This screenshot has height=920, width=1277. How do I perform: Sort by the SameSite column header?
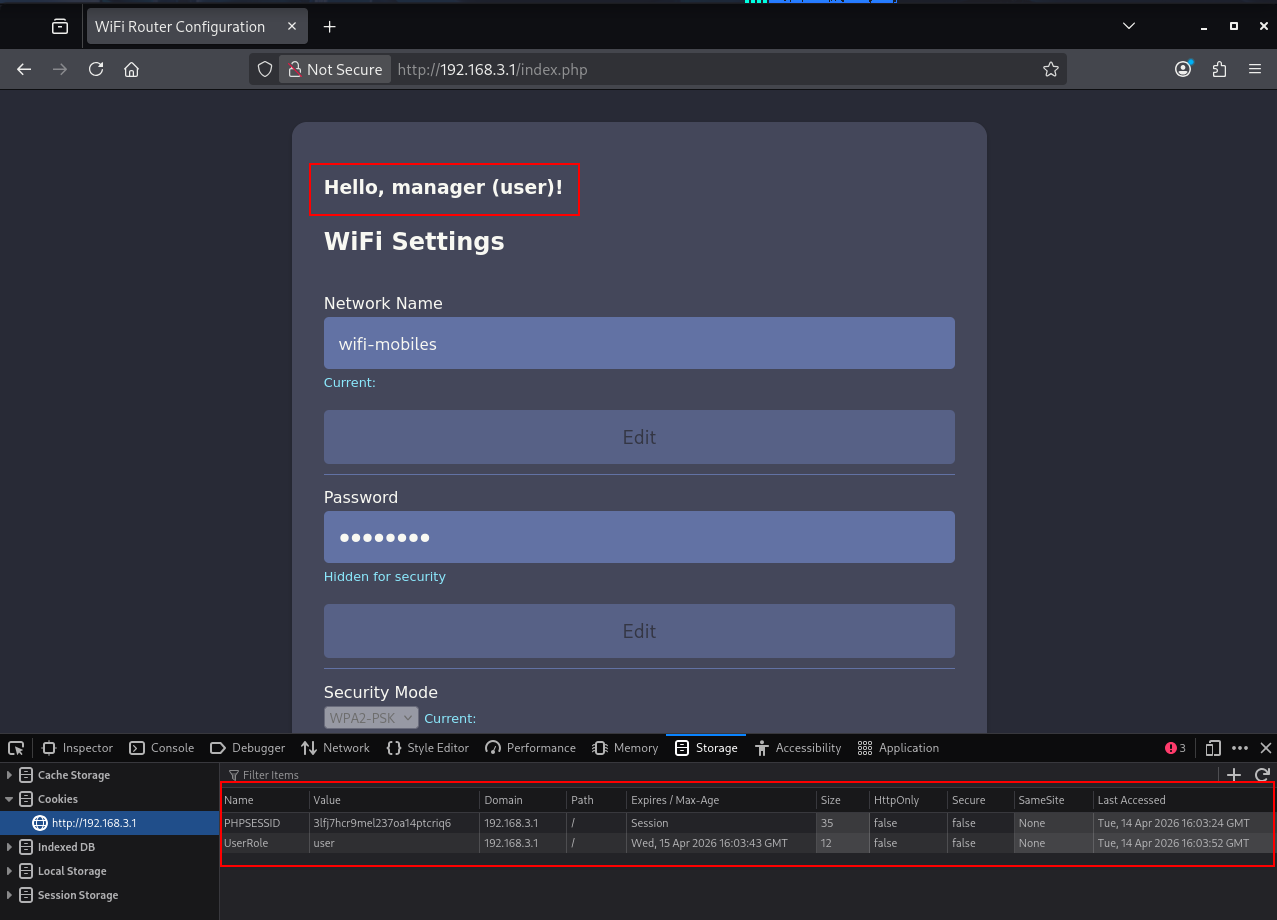(x=1053, y=800)
